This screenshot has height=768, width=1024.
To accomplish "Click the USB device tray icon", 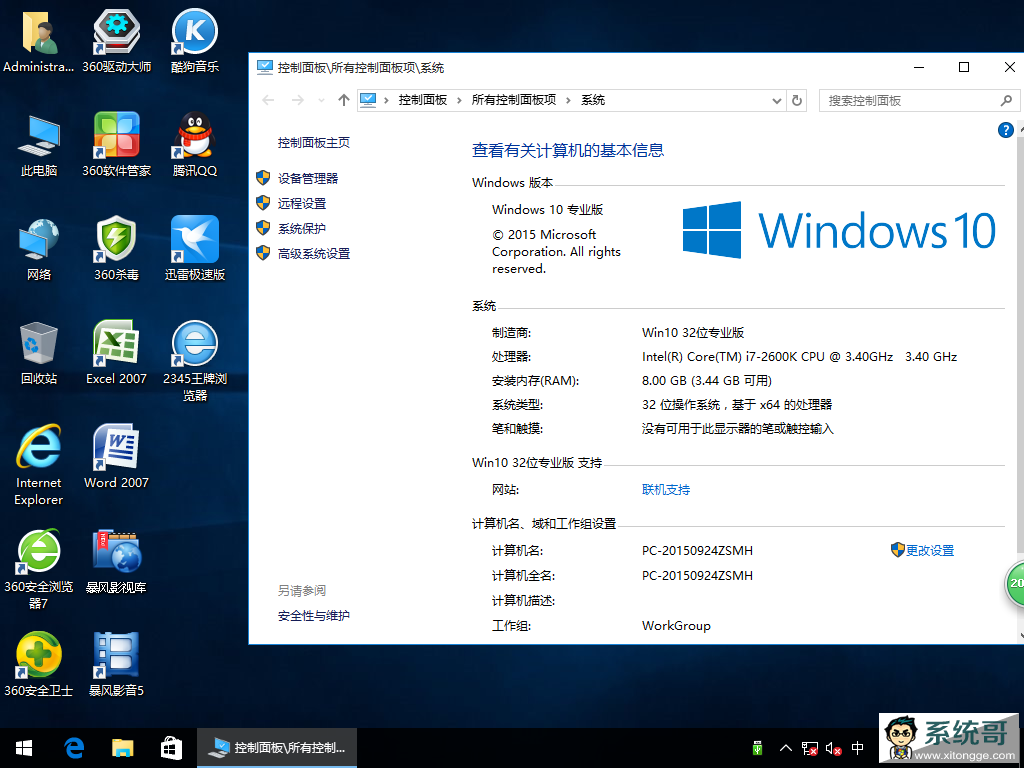I will point(758,748).
